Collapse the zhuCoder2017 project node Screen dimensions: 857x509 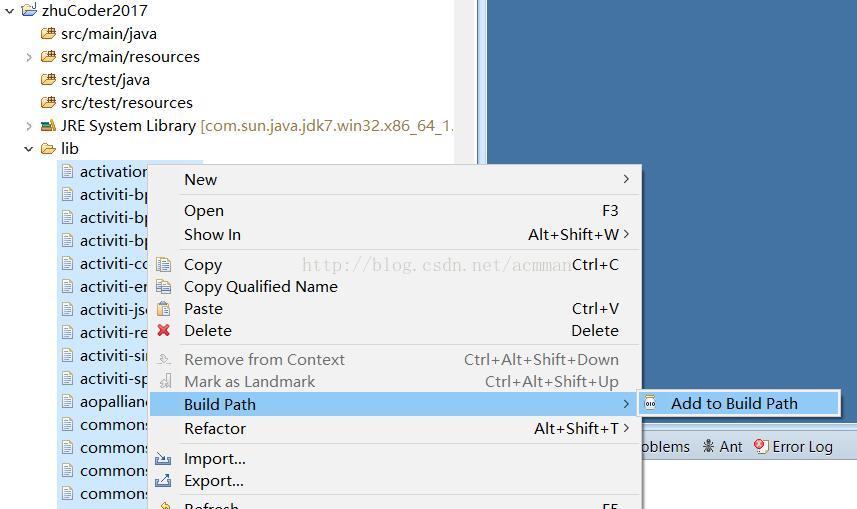(x=10, y=10)
